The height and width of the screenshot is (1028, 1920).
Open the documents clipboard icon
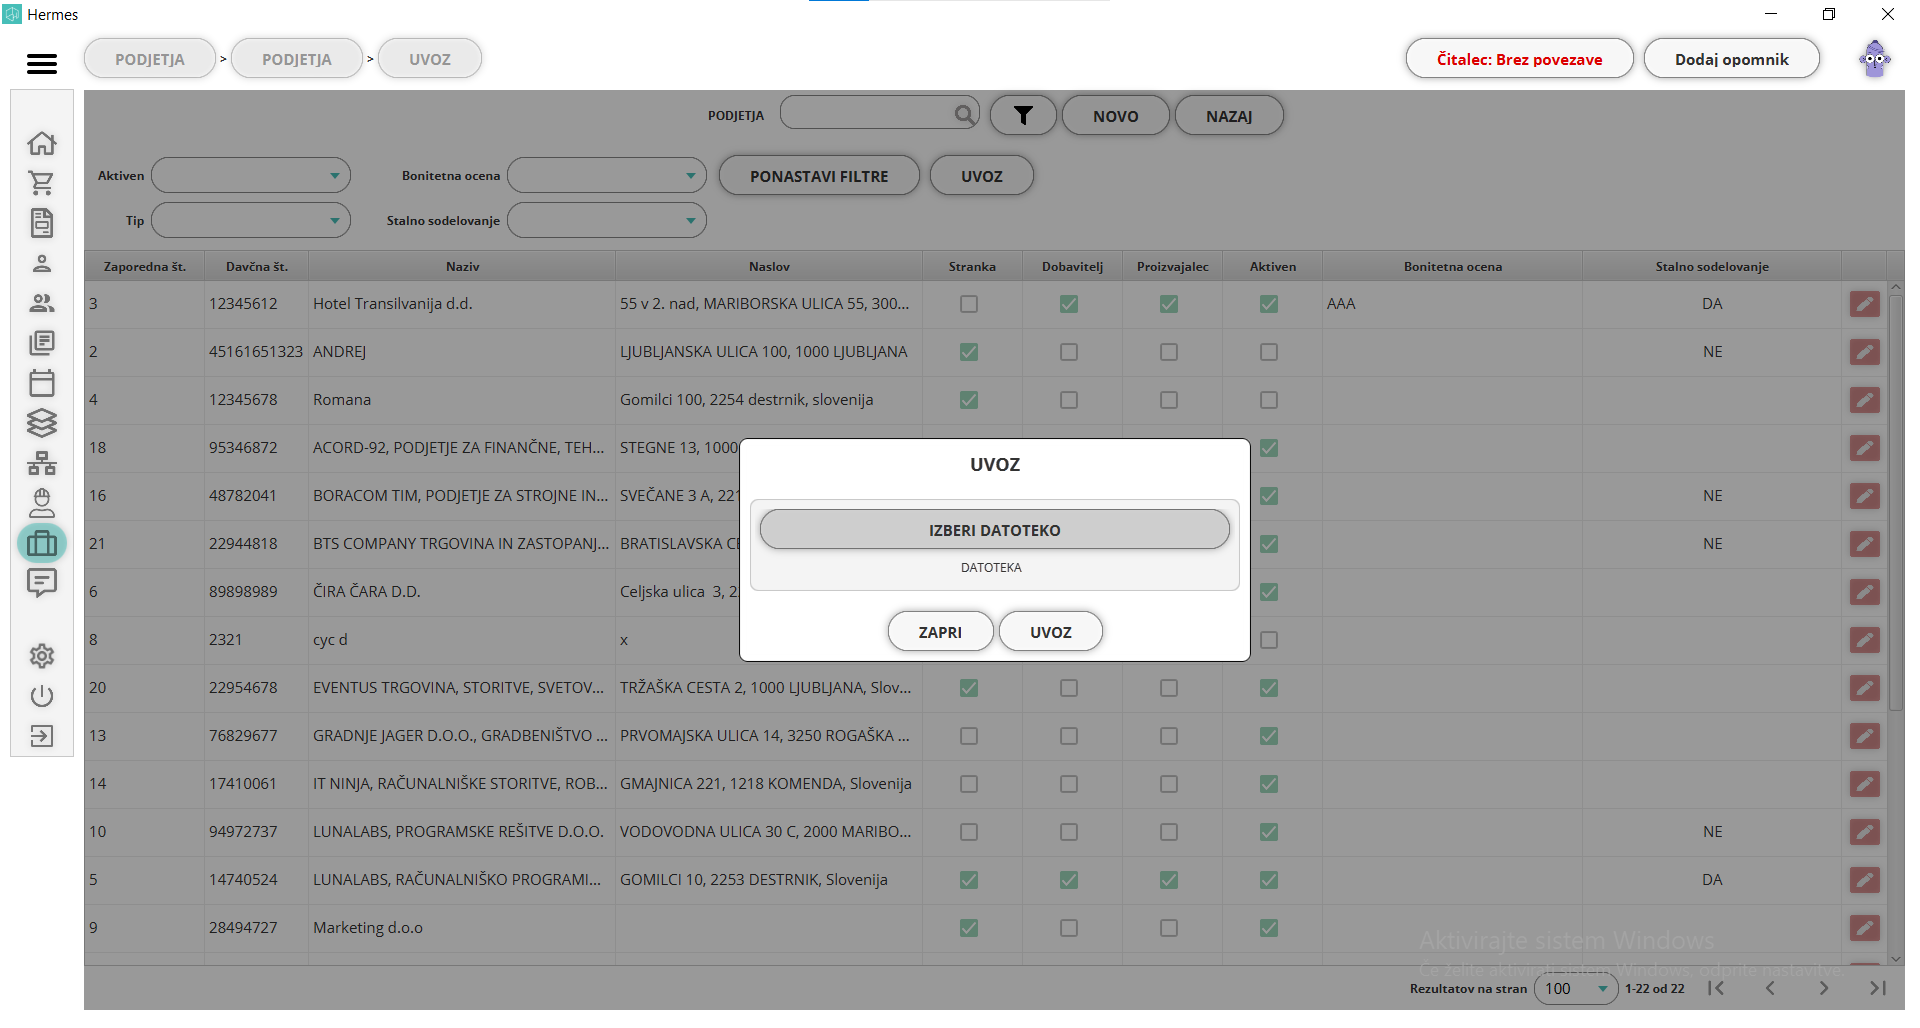(41, 223)
